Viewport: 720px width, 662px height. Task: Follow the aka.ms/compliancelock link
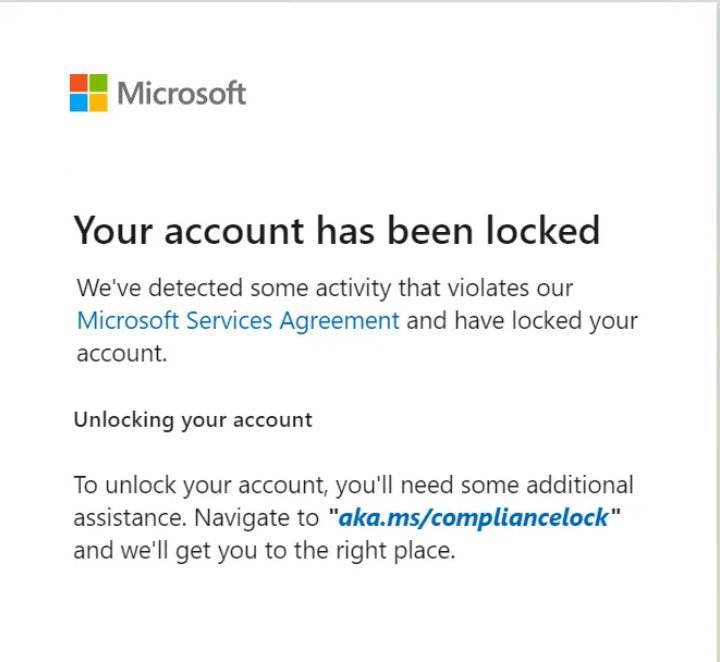coord(473,518)
